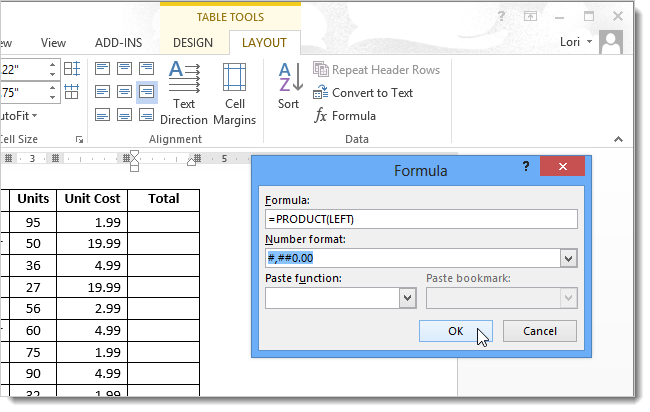Close the Formula dialog

[x=563, y=167]
